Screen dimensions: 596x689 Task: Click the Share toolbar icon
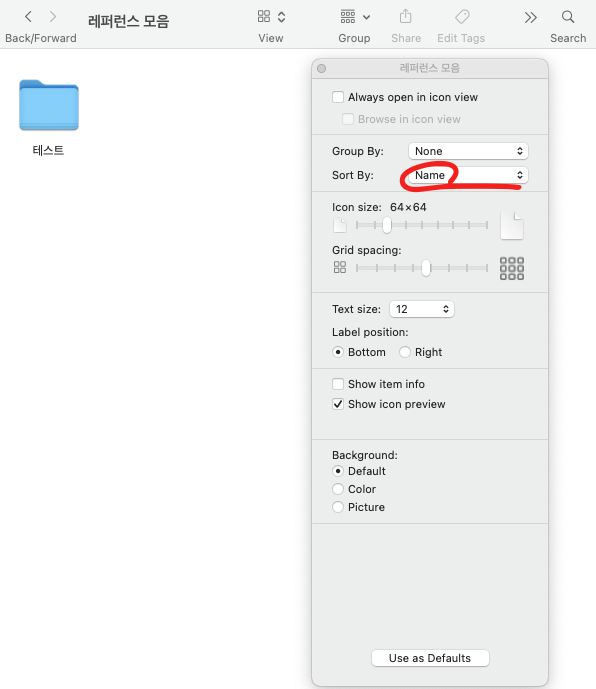405,17
